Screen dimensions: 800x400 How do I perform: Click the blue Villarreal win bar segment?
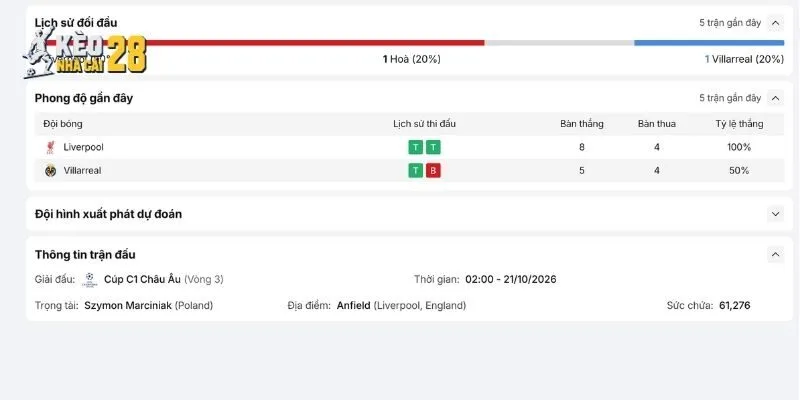pos(709,43)
